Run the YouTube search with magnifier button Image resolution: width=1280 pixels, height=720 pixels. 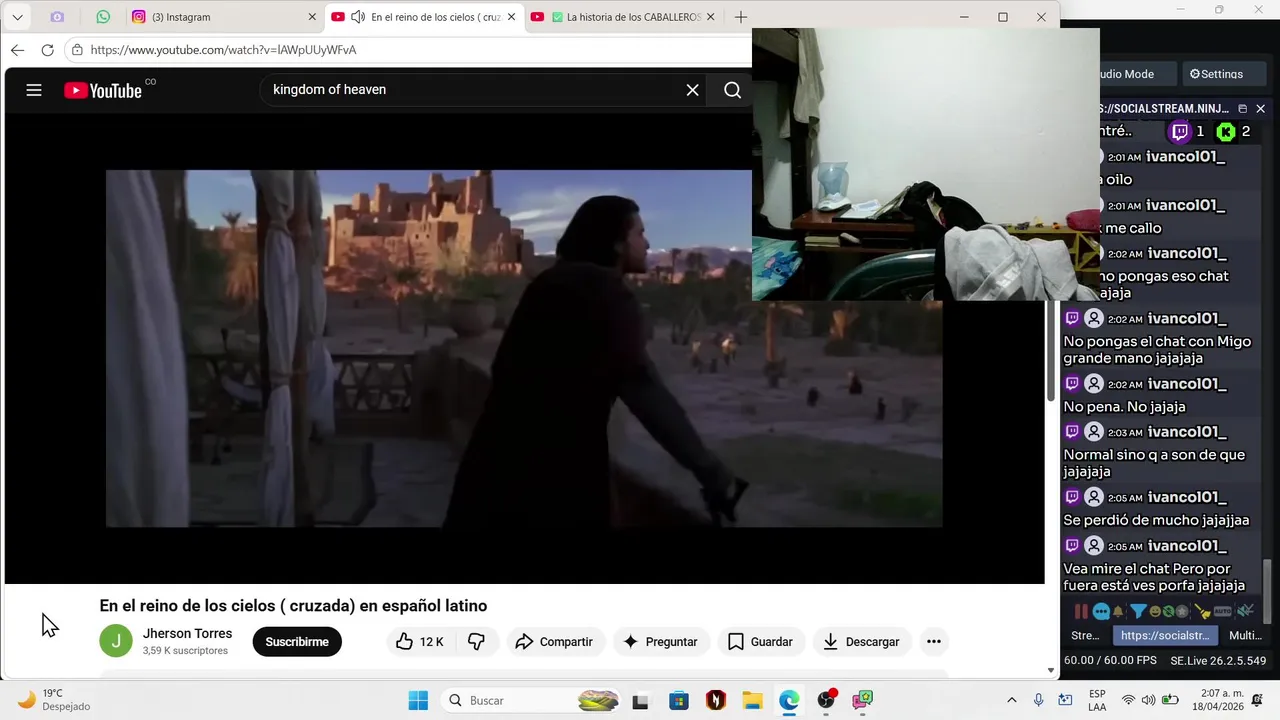(x=732, y=90)
